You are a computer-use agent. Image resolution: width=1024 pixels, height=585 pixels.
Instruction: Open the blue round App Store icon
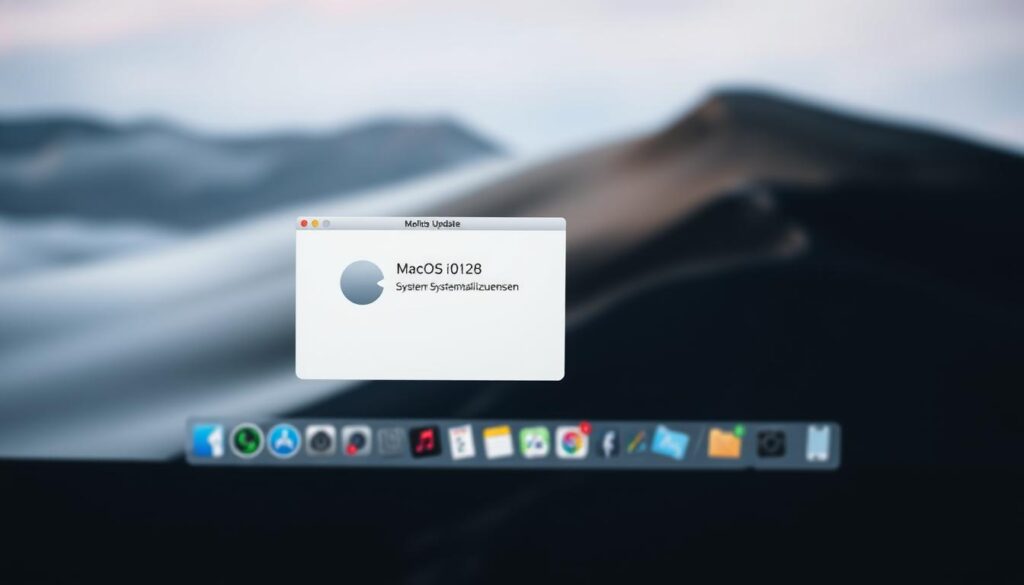tap(284, 441)
